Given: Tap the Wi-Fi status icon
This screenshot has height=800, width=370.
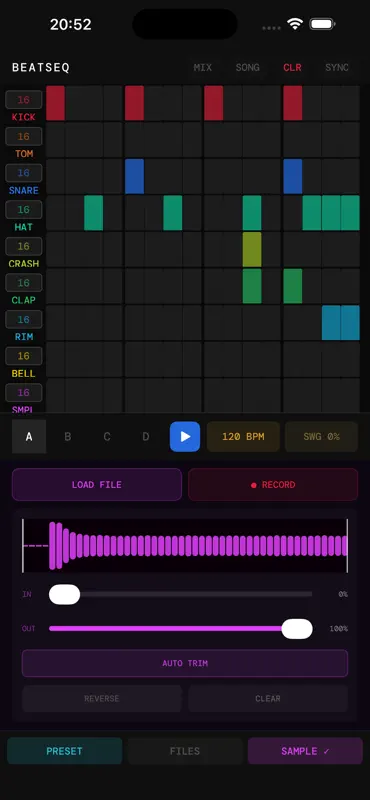Looking at the screenshot, I should [295, 24].
